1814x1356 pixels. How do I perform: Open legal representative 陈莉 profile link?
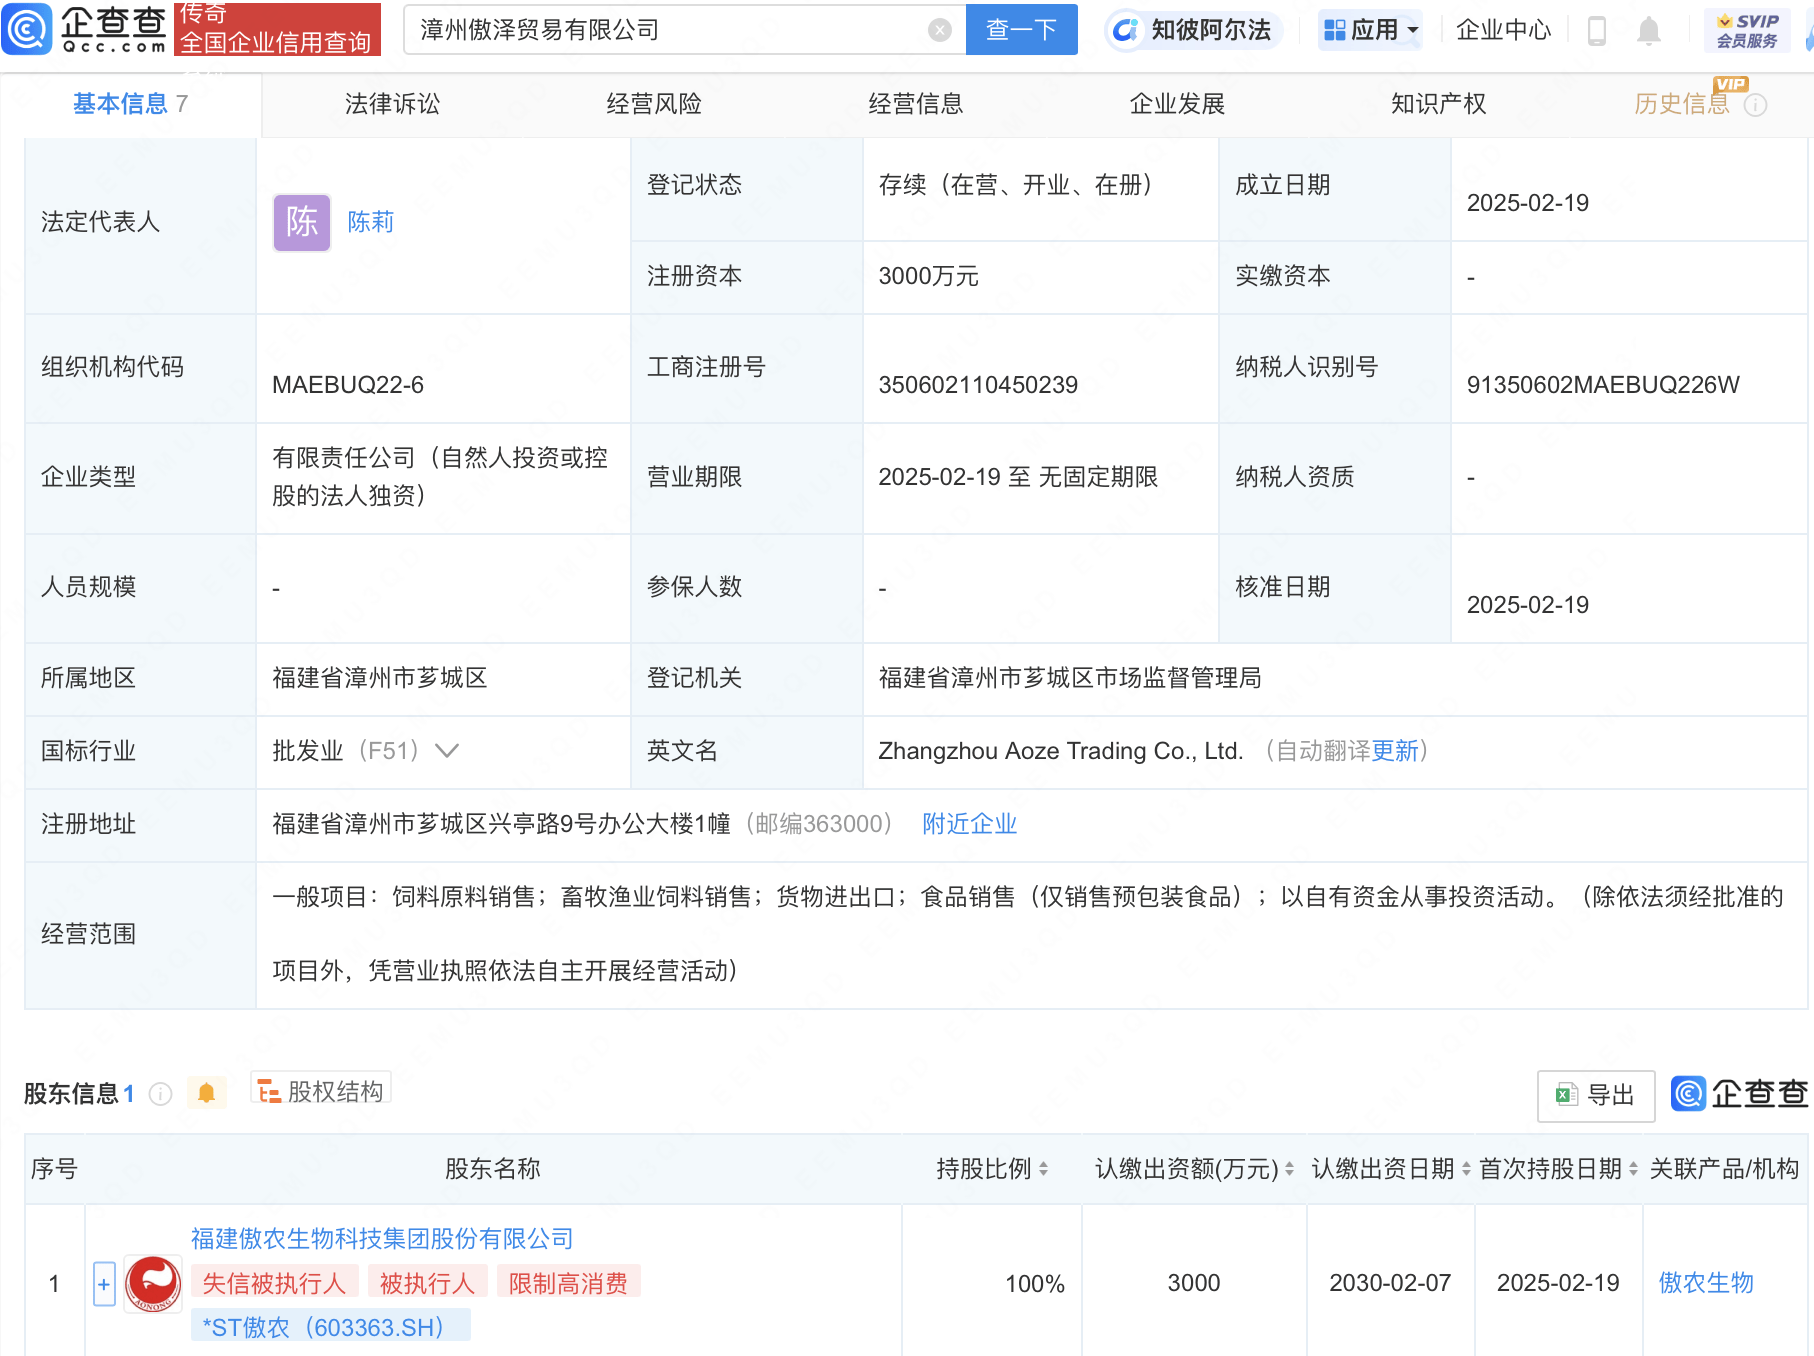point(369,222)
